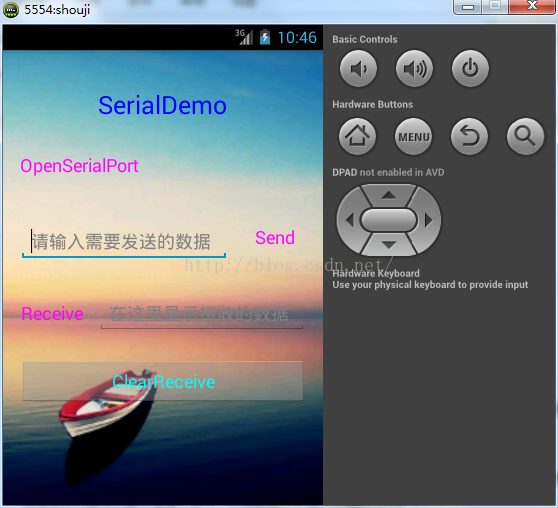Click the battery charging status icon

(x=265, y=37)
